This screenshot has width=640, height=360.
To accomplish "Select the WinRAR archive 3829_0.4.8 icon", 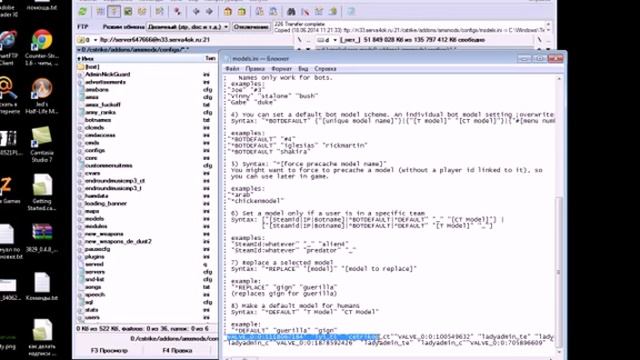I will [42, 238].
